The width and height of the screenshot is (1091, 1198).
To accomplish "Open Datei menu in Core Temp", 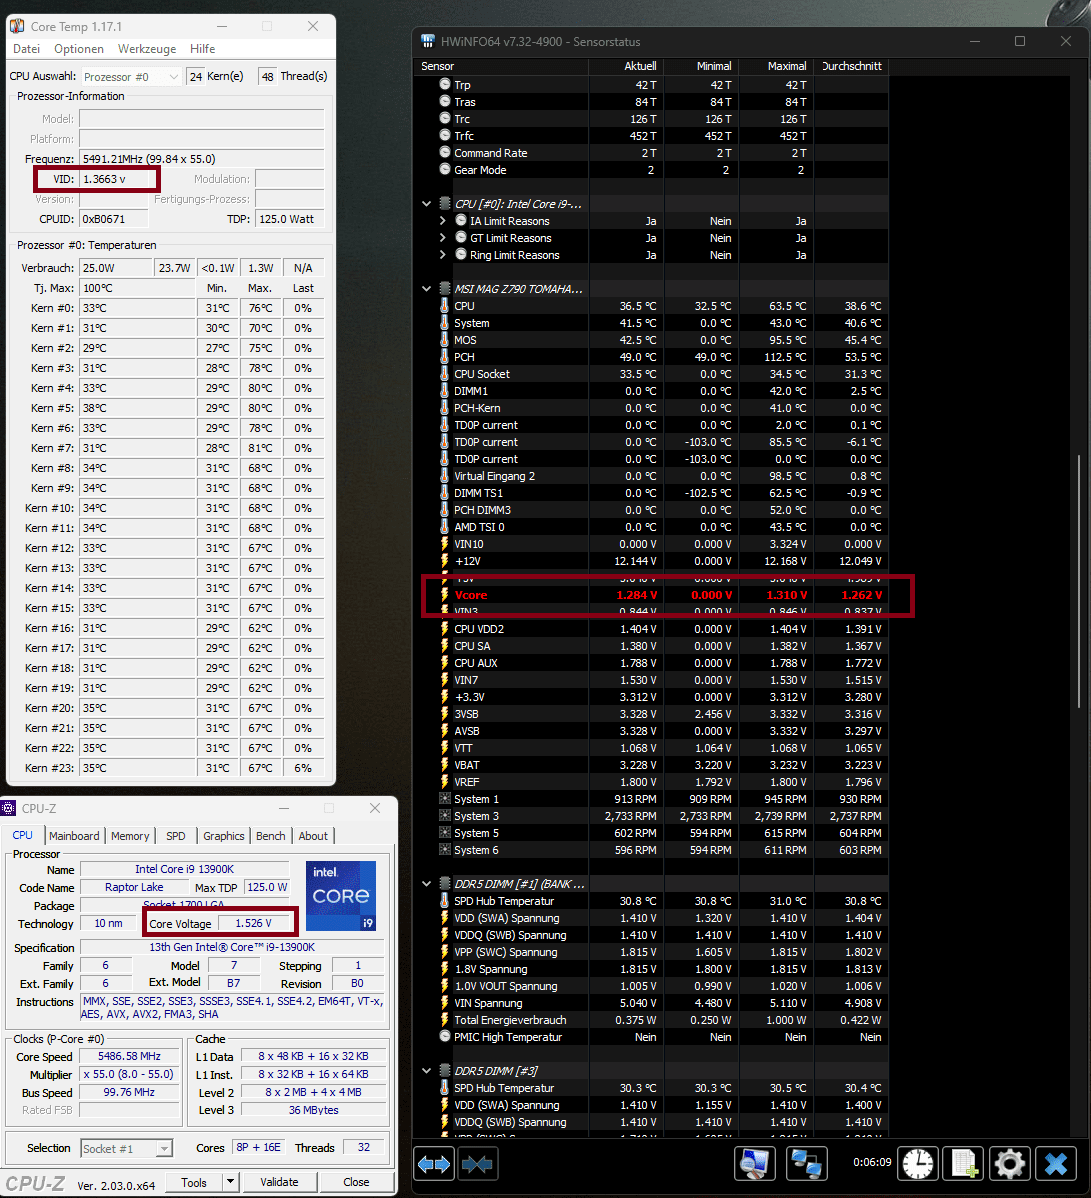I will (x=26, y=49).
